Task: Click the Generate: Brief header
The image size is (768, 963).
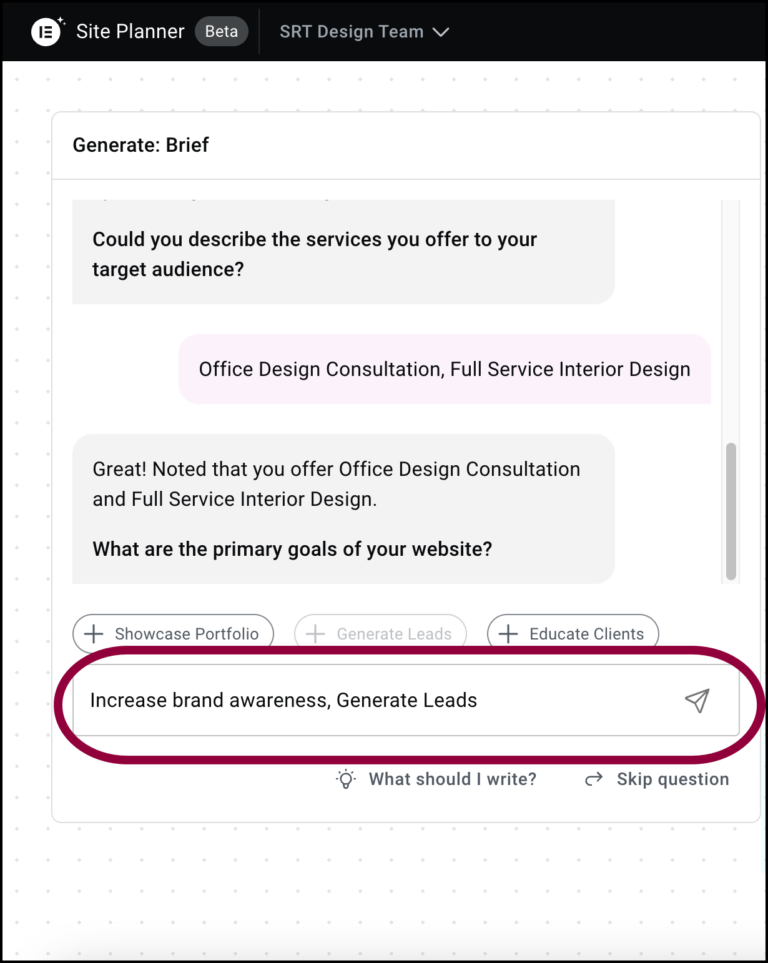Action: tap(141, 145)
